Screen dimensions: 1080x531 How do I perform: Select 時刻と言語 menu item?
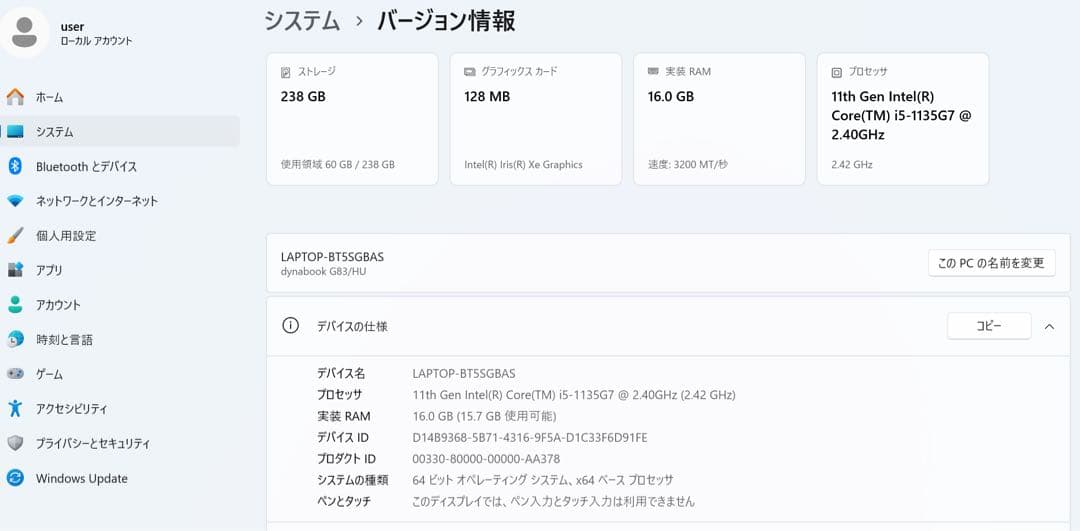click(120, 340)
